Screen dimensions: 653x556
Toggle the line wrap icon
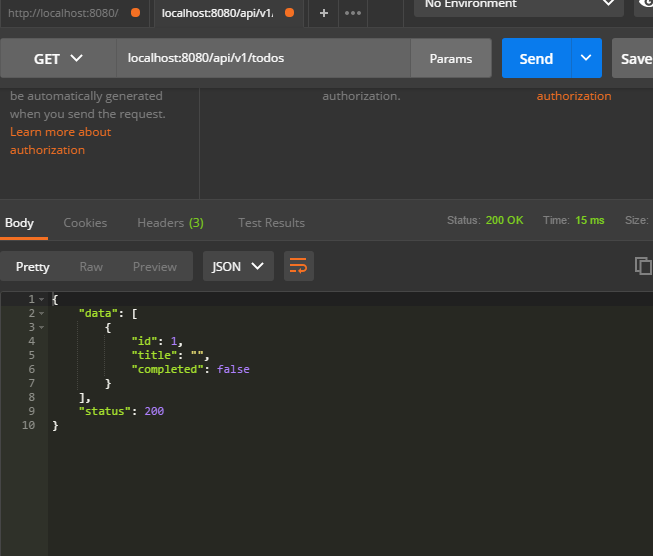299,266
